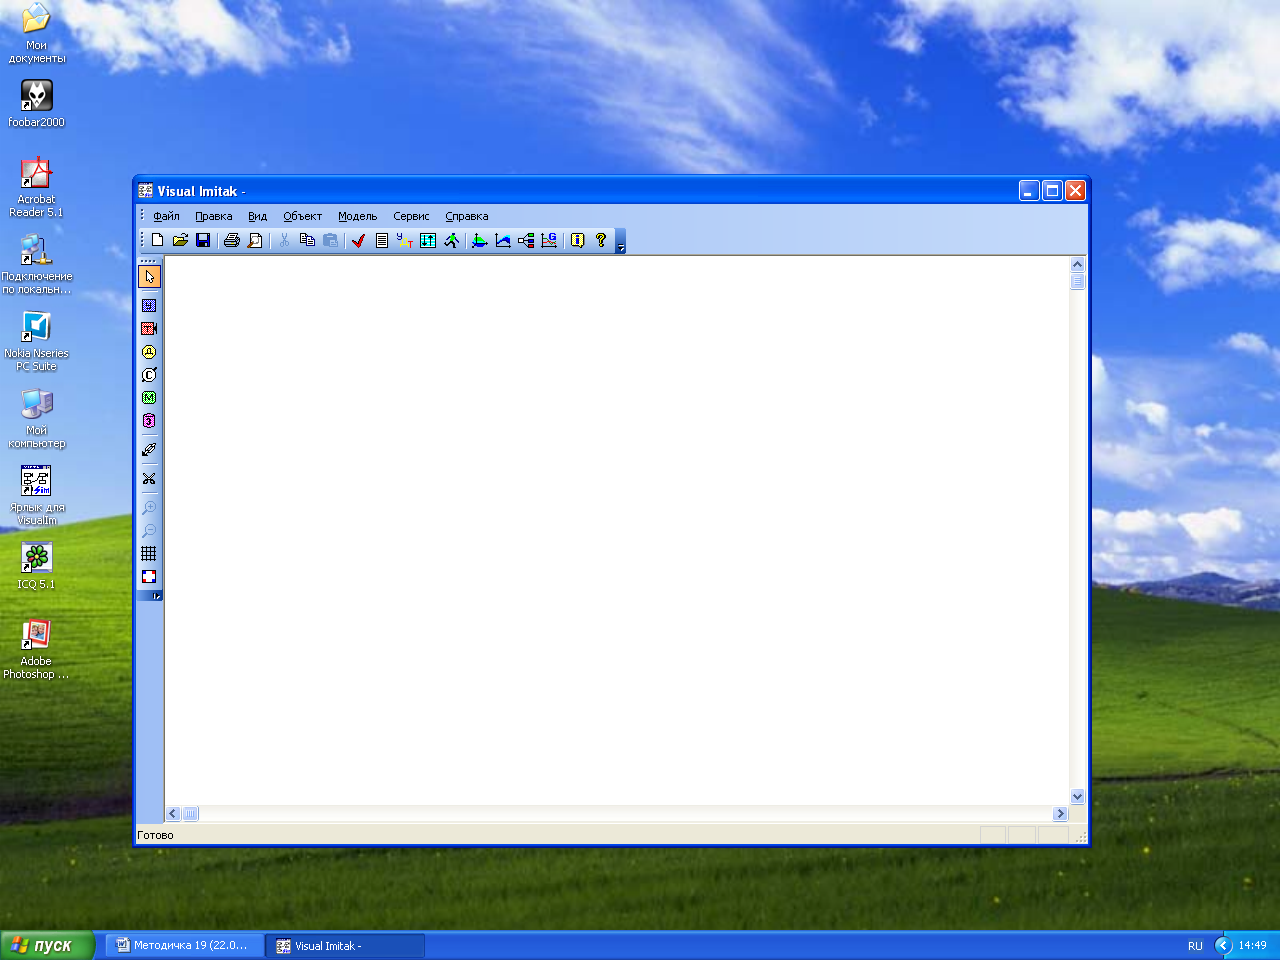This screenshot has width=1280, height=960.
Task: Expand hidden tray icons arrow
Action: pos(1224,945)
